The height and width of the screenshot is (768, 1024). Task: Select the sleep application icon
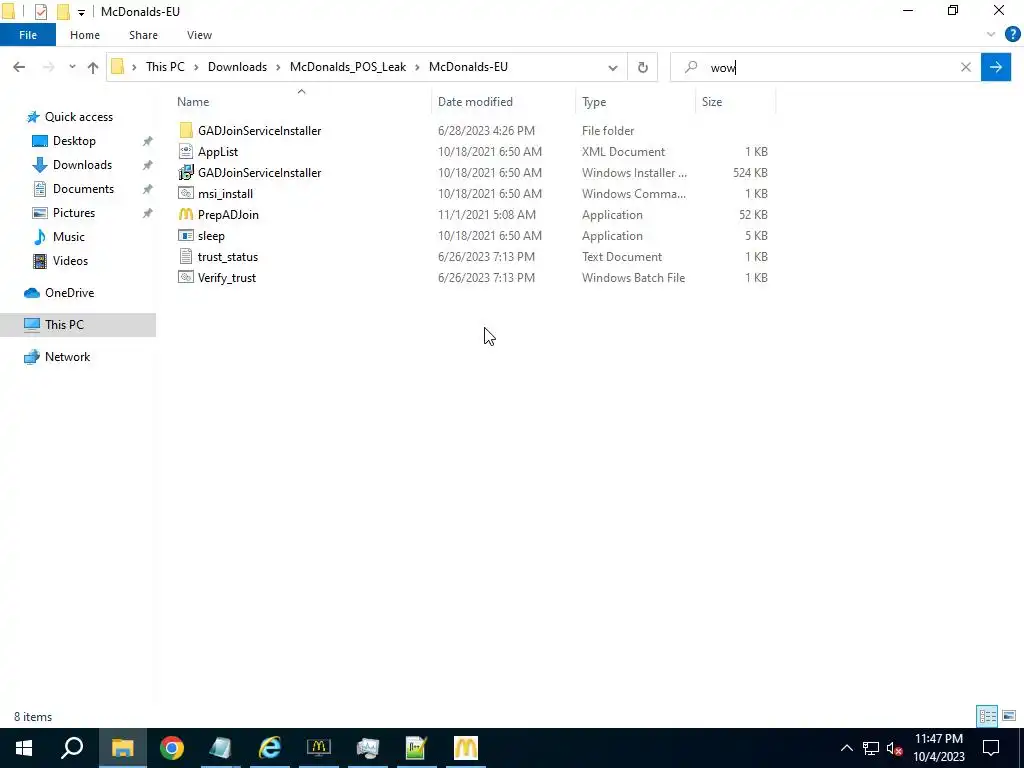click(x=186, y=236)
